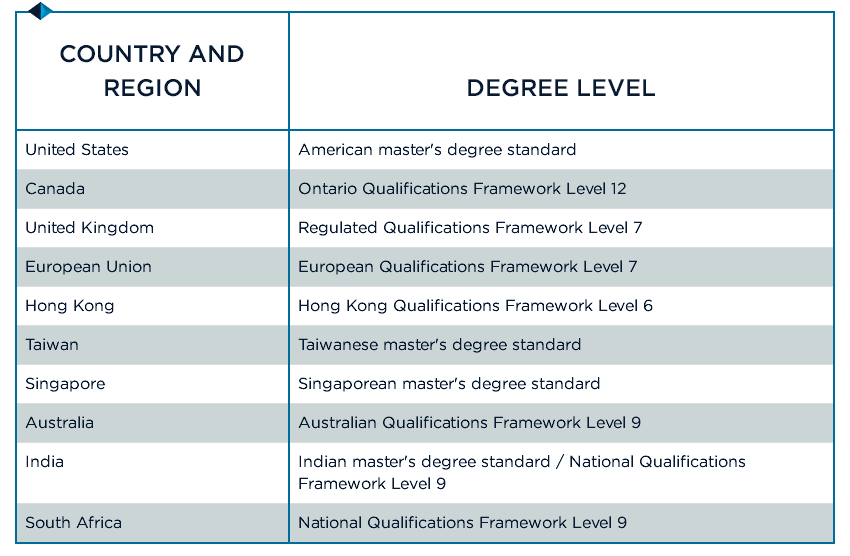Click the European Union cell
850x556 pixels.
tap(89, 267)
